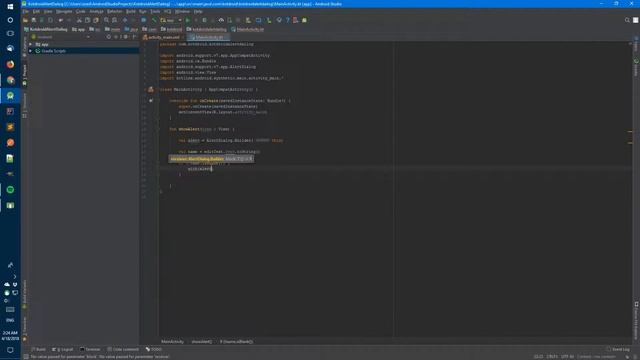The width and height of the screenshot is (640, 360).
Task: Click the Help question mark toolbar icon
Action: pyautogui.click(x=287, y=20)
